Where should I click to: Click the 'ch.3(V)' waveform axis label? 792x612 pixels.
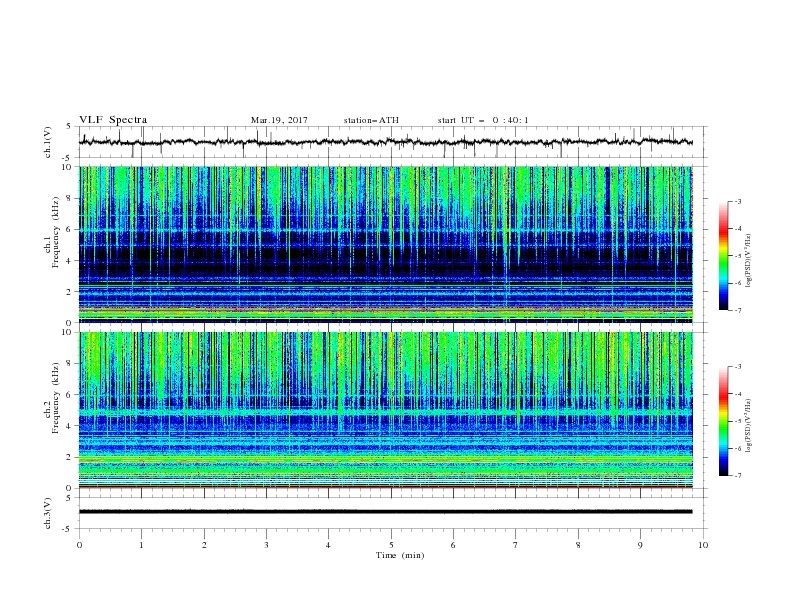tap(48, 513)
